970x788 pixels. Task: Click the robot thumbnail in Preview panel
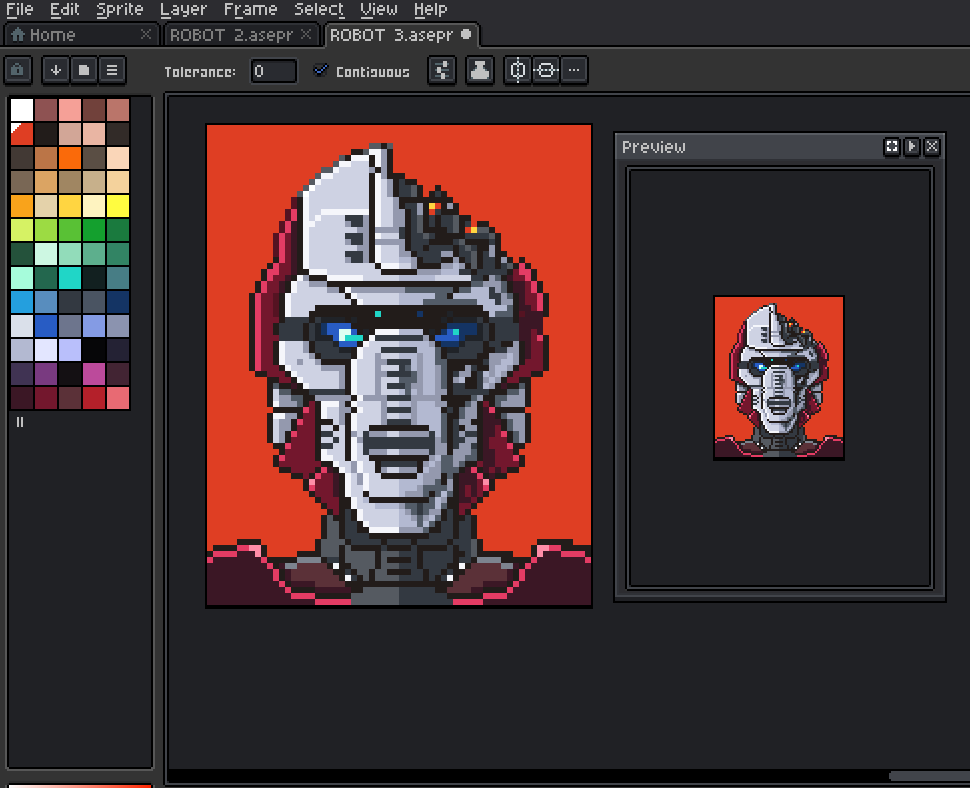779,378
